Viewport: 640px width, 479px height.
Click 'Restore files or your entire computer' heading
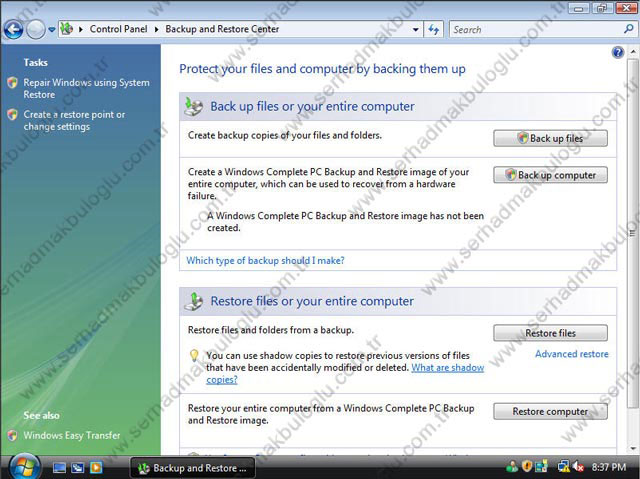pyautogui.click(x=312, y=301)
